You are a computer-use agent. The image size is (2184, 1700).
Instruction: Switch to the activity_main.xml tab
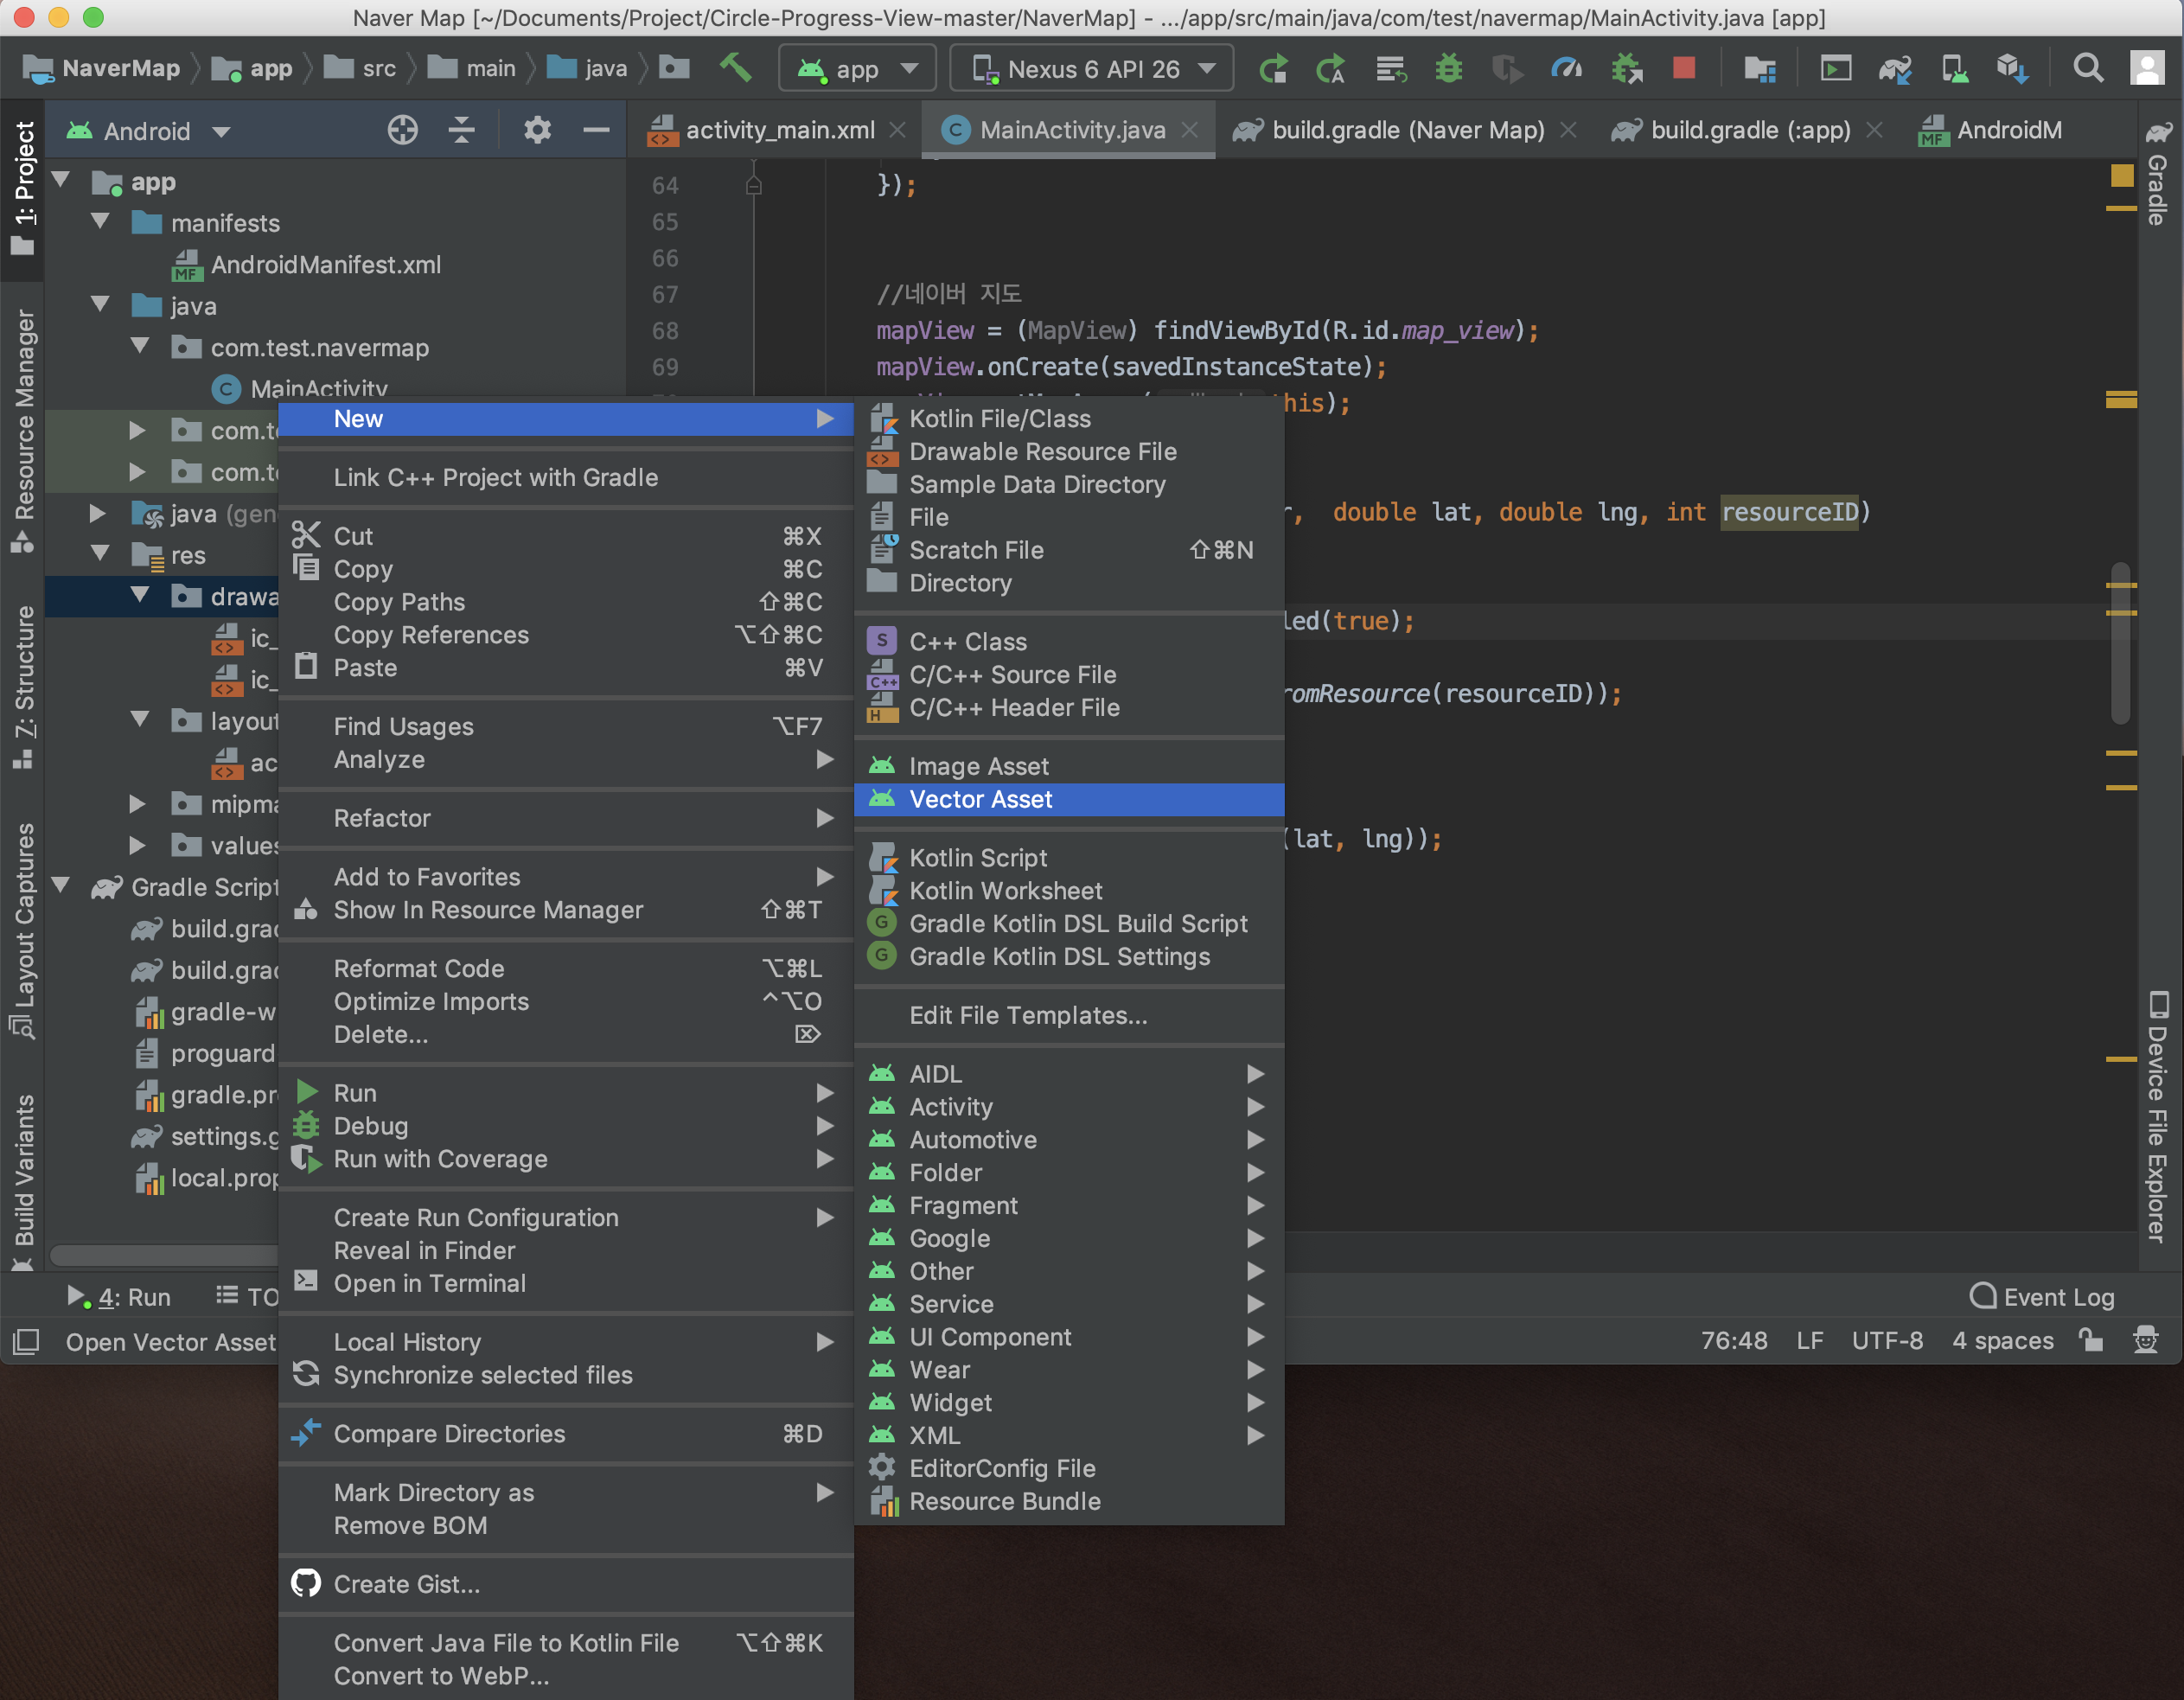coord(778,130)
